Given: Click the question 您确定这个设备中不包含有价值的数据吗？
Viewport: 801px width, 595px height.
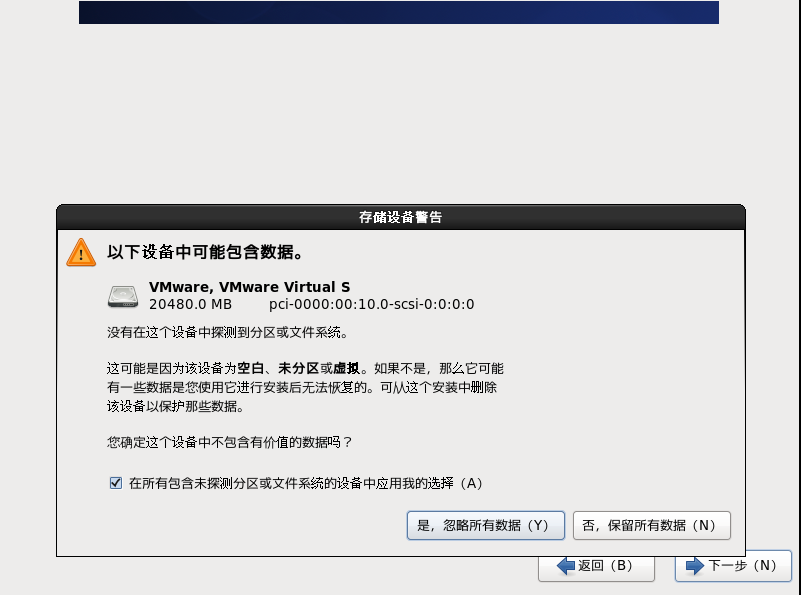Looking at the screenshot, I should click(x=229, y=442).
